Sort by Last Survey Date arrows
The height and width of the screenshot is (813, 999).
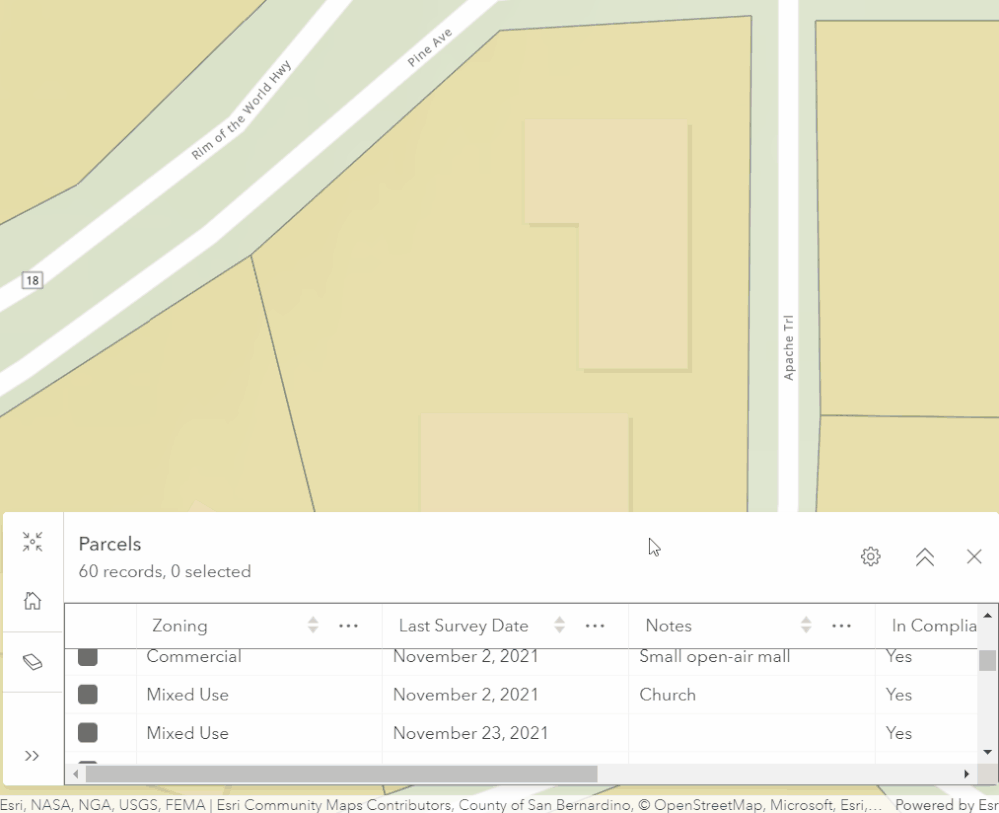click(559, 625)
